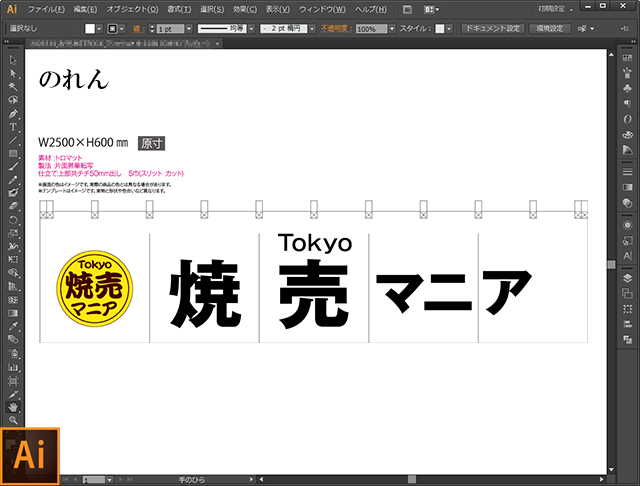Select the Type tool
The width and height of the screenshot is (640, 486).
tap(13, 127)
